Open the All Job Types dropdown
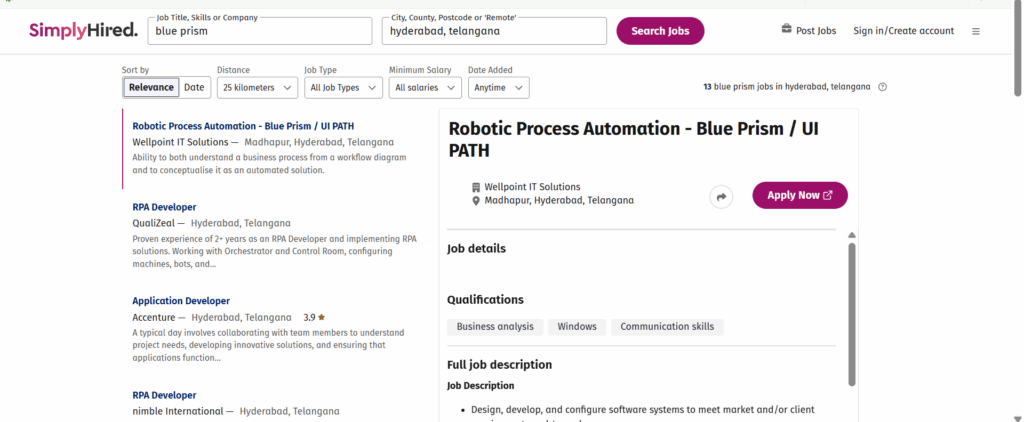Image resolution: width=1024 pixels, height=422 pixels. [344, 88]
